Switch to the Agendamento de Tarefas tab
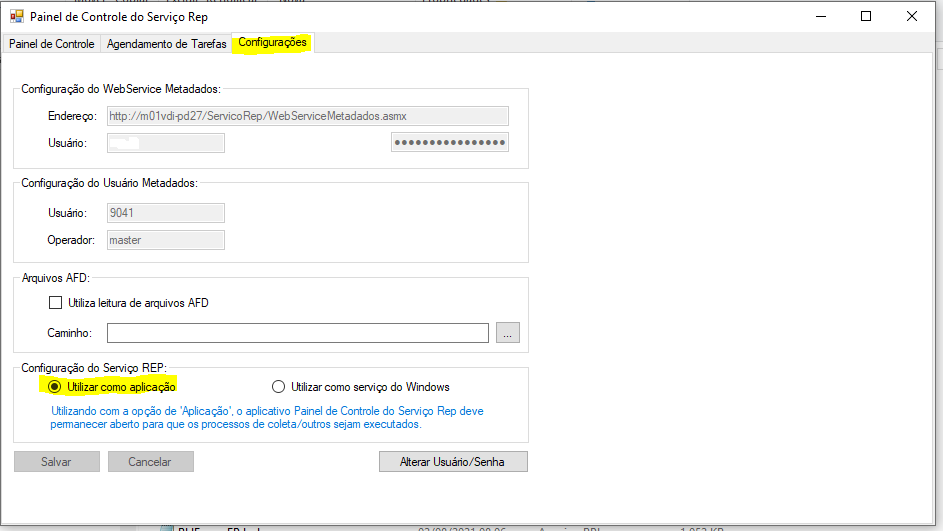 click(166, 44)
